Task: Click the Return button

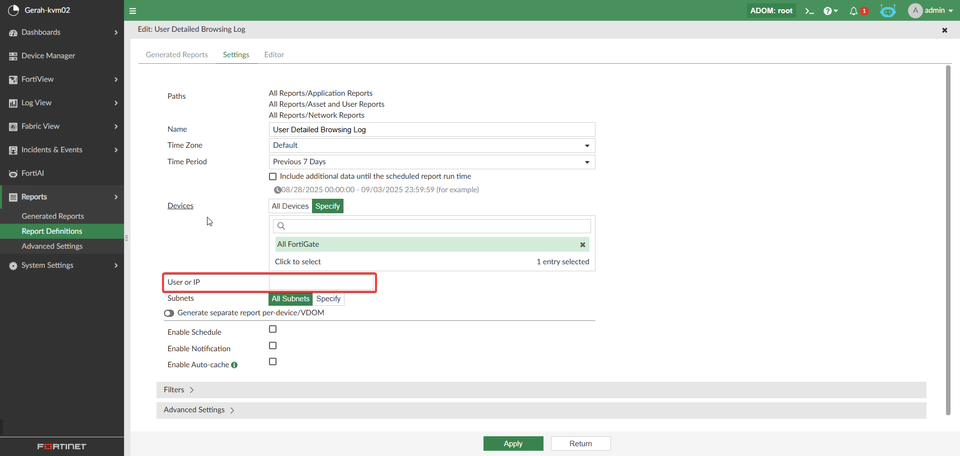Action: click(580, 444)
